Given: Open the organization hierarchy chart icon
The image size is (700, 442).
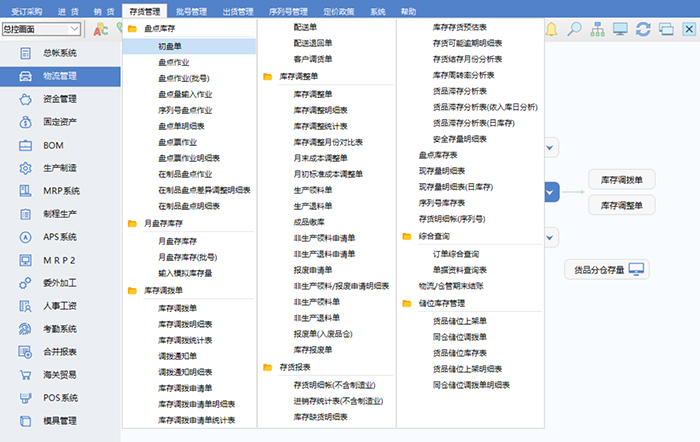Looking at the screenshot, I should click(x=598, y=30).
